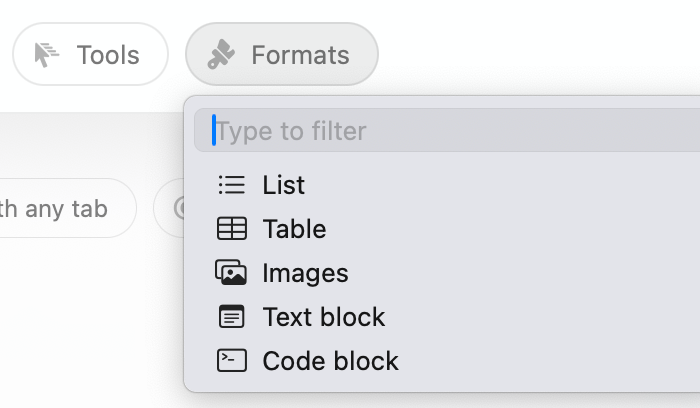Click the Code block terminal icon
This screenshot has height=408, width=700.
[x=232, y=360]
